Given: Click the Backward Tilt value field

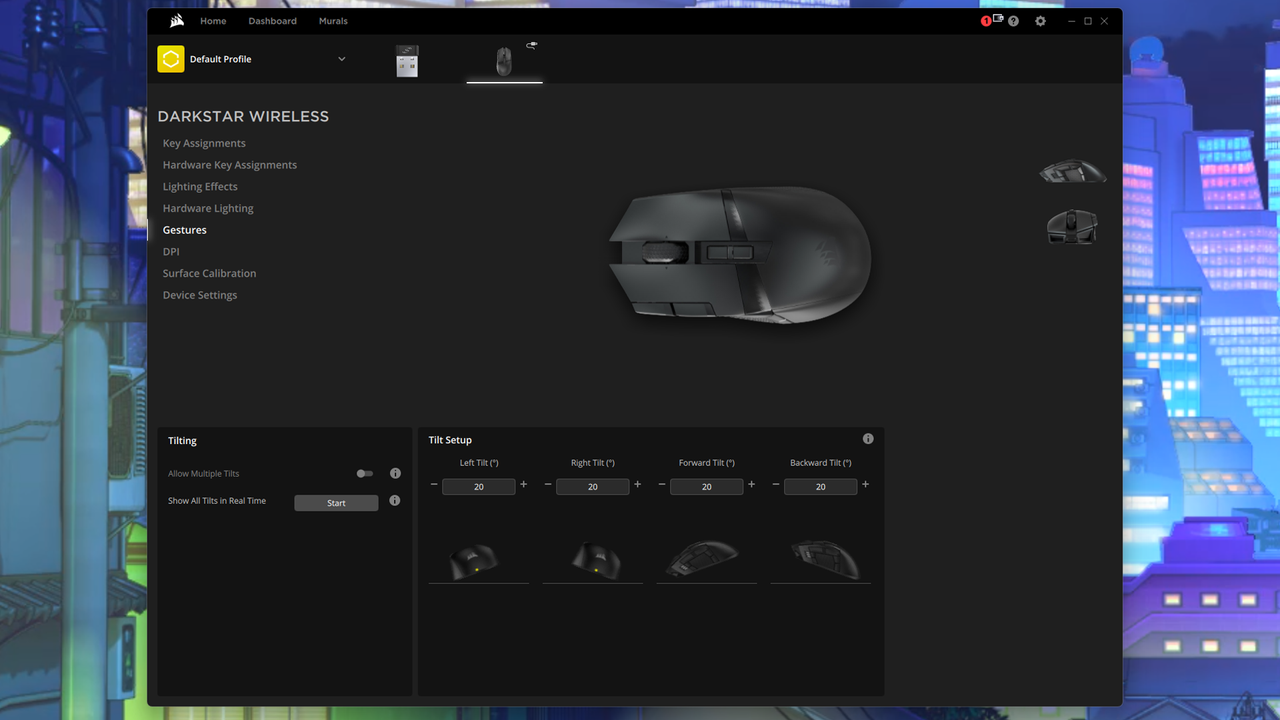Looking at the screenshot, I should click(821, 486).
